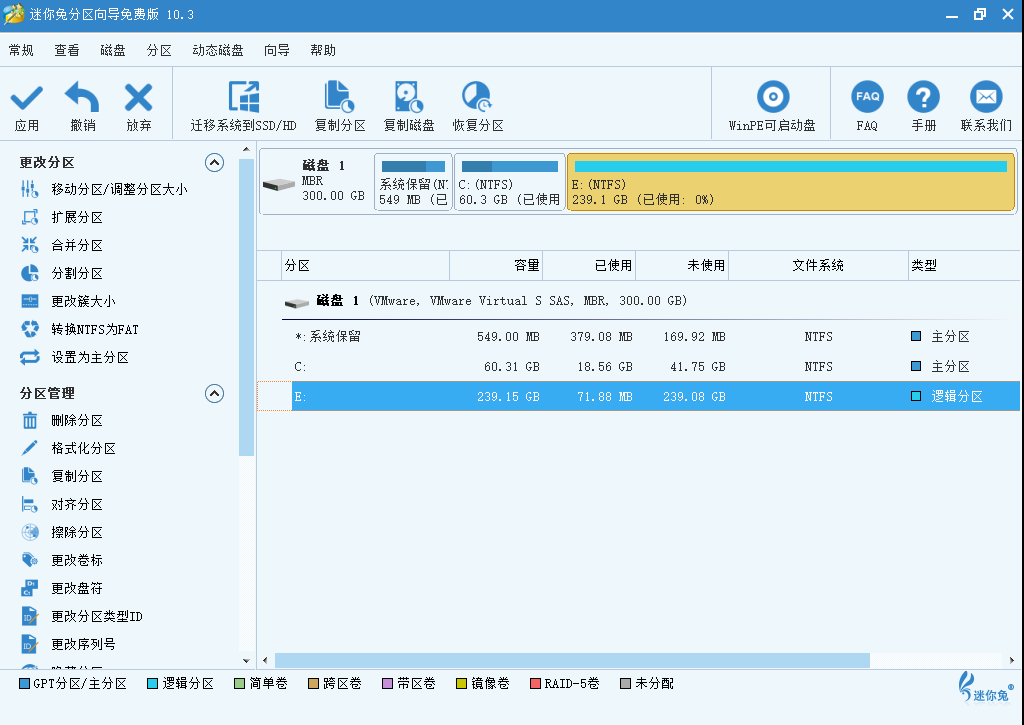Select 更改盘符 change drive letter
Screen dimensions: 1024x725
[76, 588]
